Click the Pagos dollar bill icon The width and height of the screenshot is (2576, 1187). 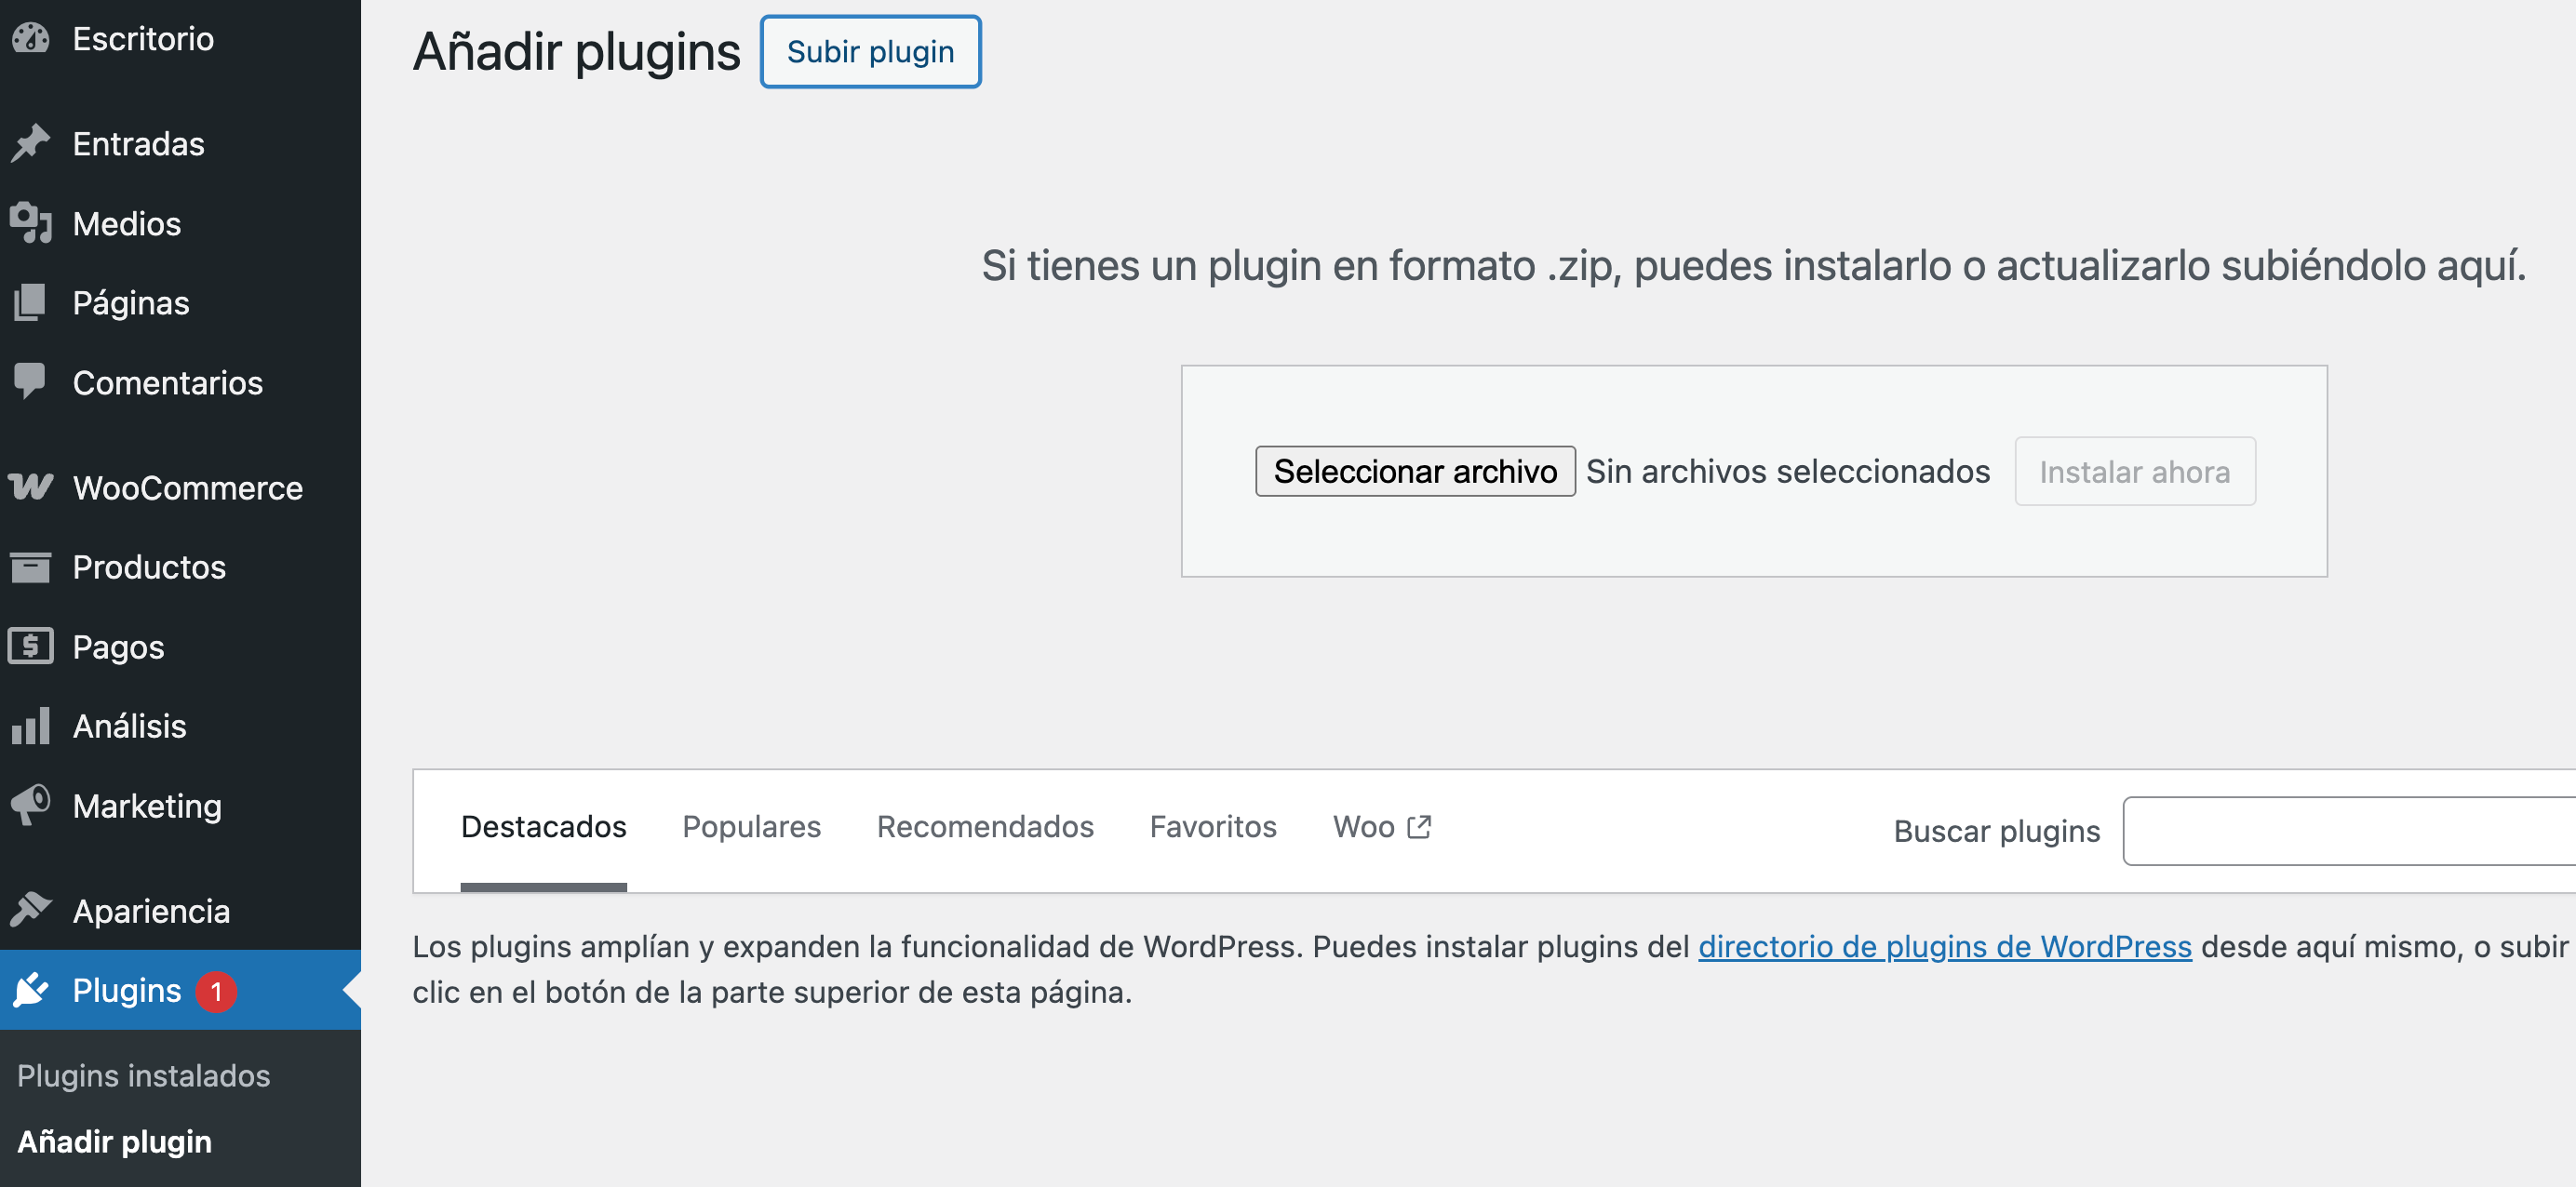click(x=31, y=646)
